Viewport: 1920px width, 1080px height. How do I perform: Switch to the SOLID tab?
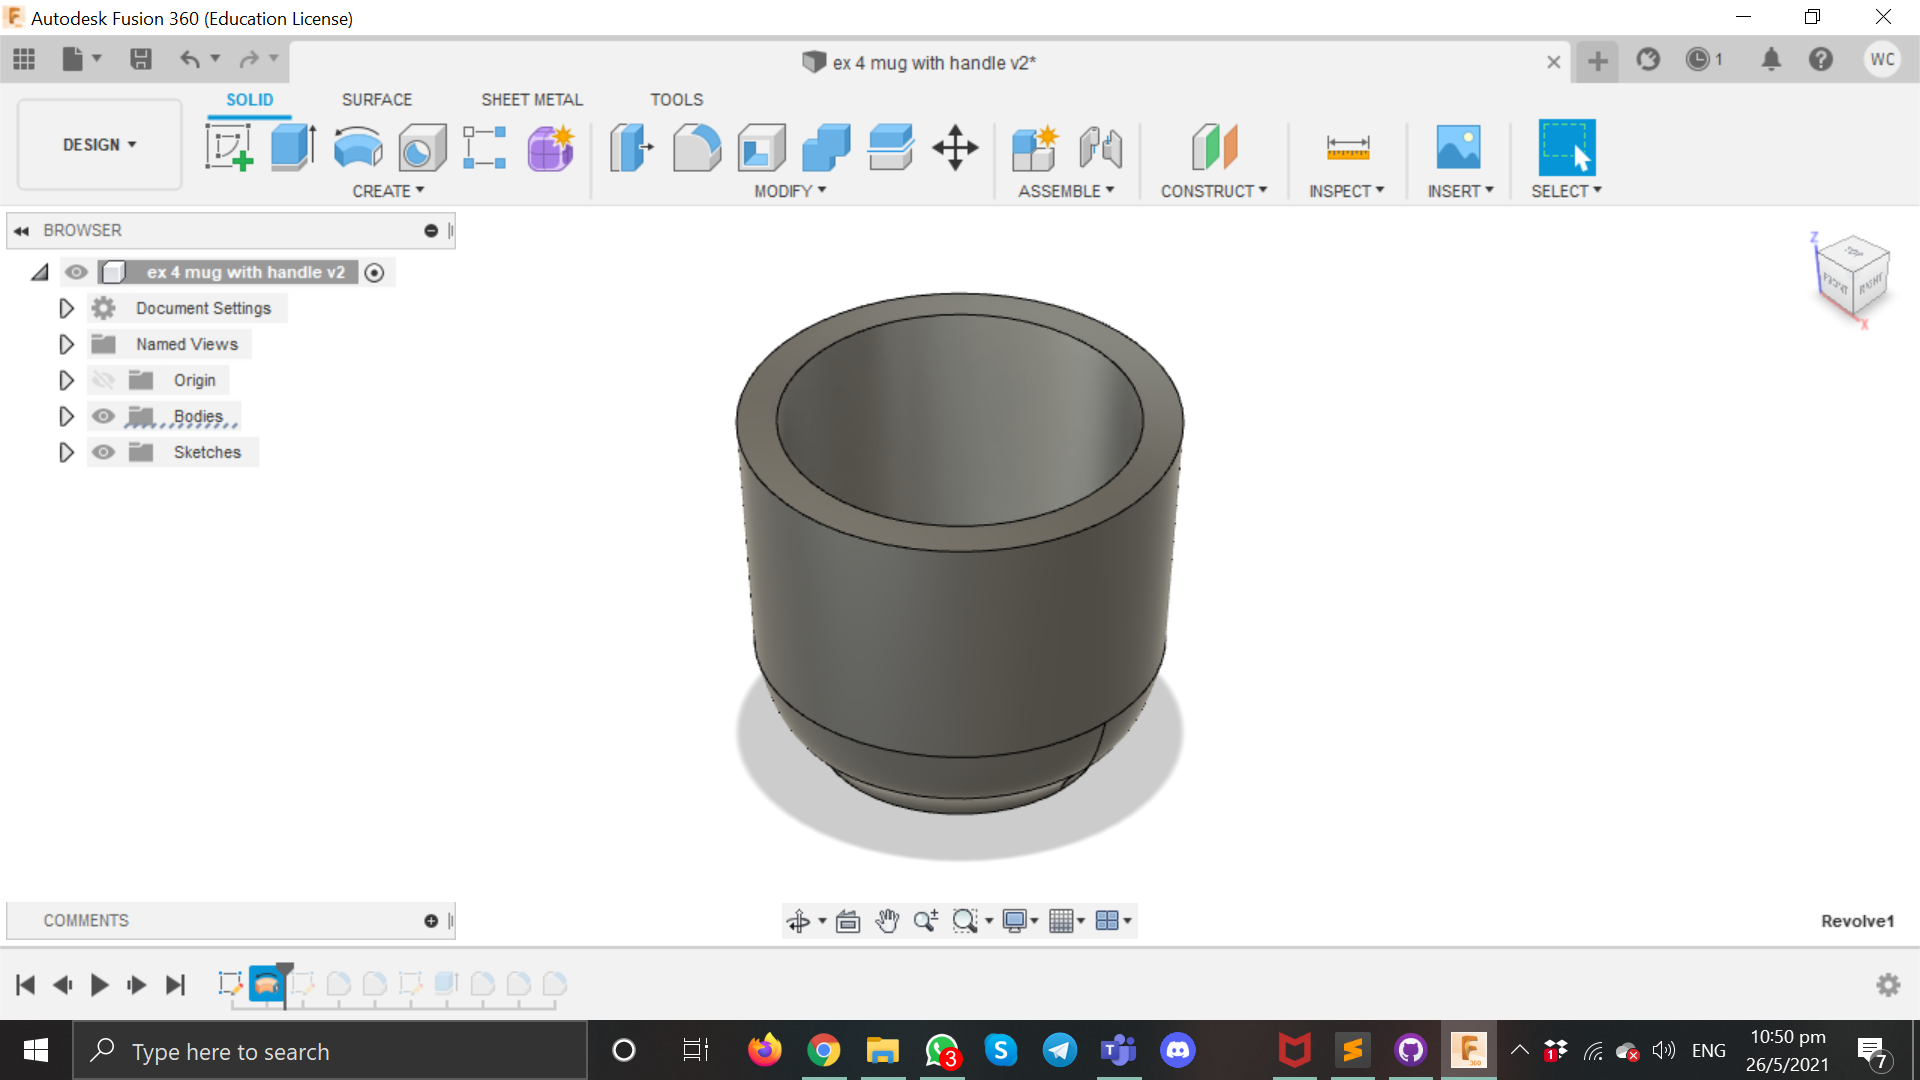click(249, 100)
